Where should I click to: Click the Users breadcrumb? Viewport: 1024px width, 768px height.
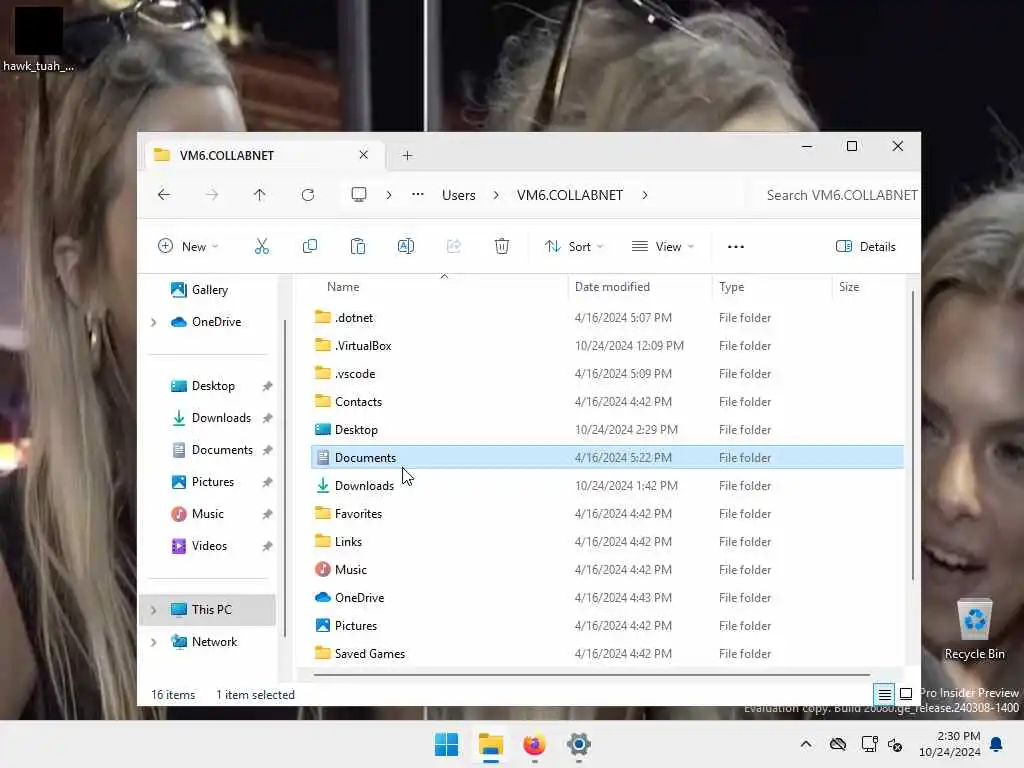pos(458,195)
